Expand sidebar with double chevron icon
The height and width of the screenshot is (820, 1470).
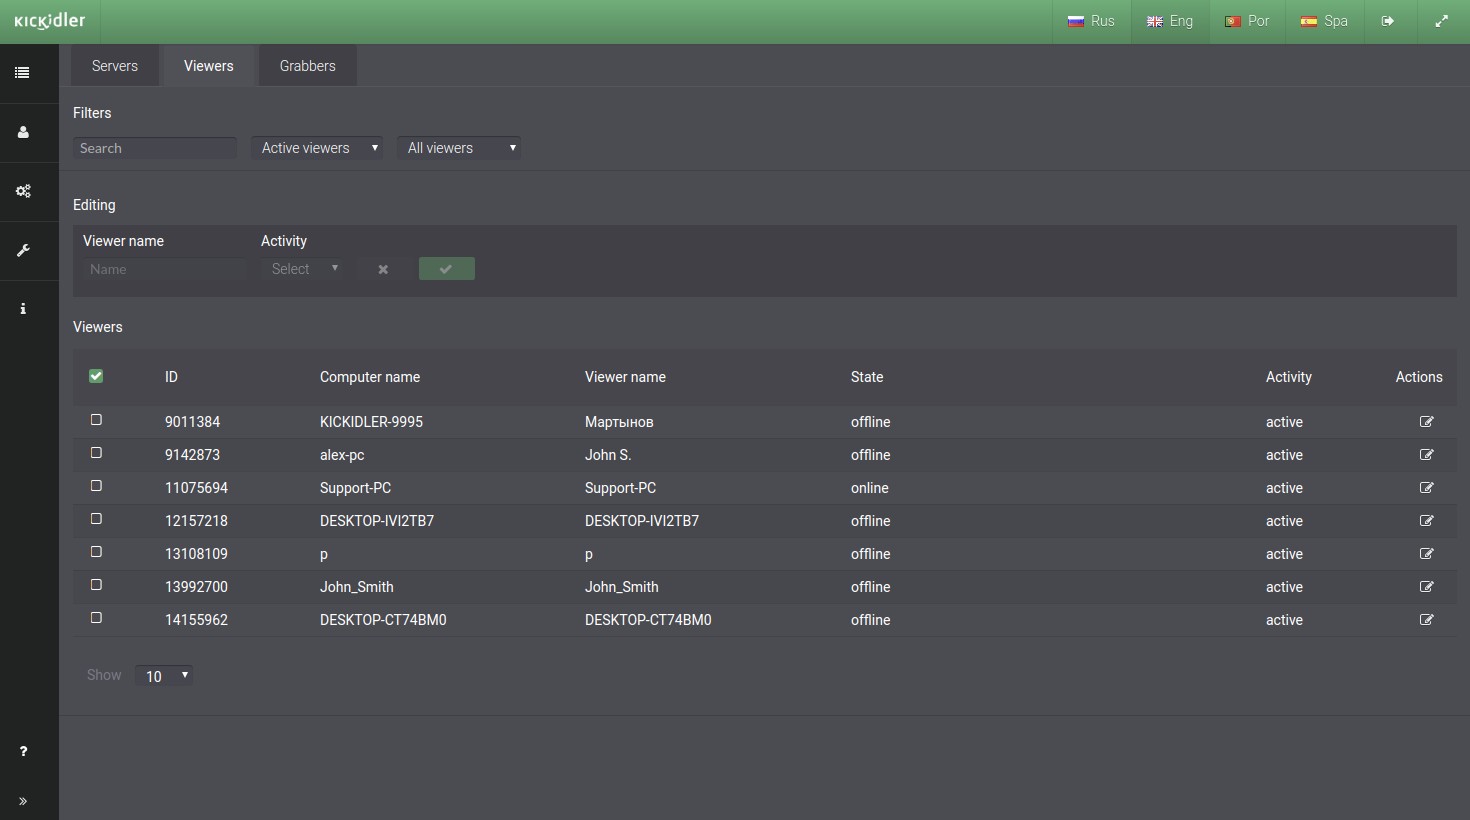[x=23, y=801]
